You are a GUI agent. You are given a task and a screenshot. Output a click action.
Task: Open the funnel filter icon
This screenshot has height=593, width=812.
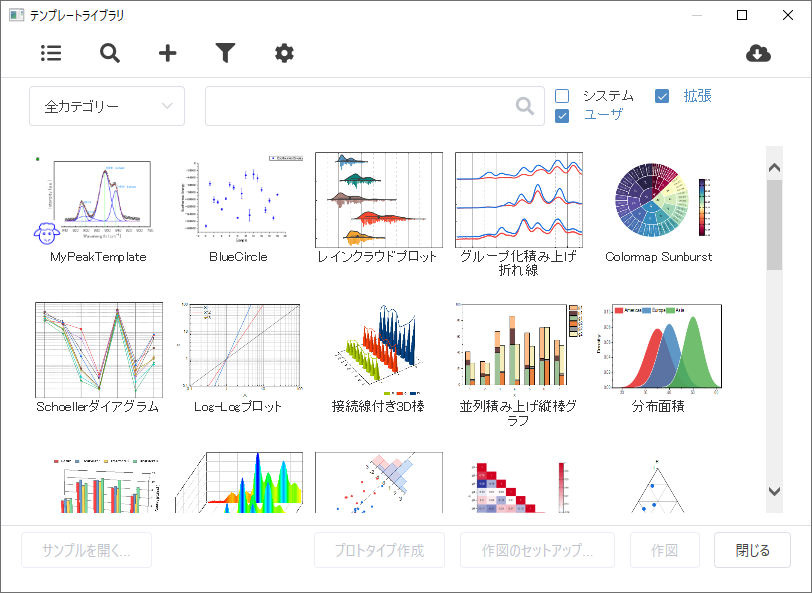(x=225, y=53)
